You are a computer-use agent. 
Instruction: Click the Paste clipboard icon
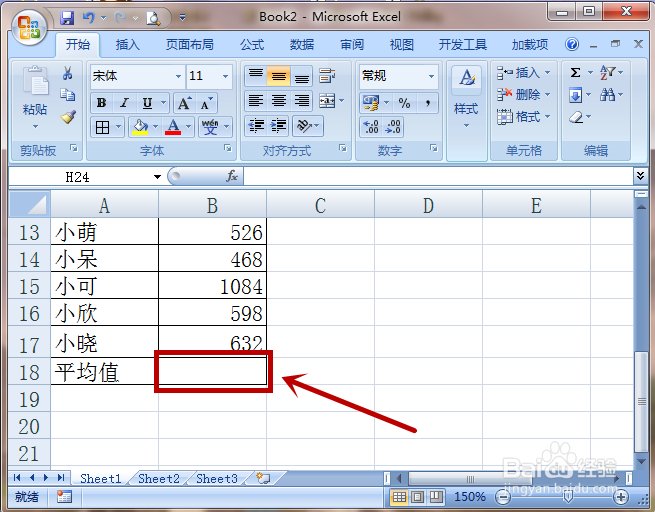point(35,81)
